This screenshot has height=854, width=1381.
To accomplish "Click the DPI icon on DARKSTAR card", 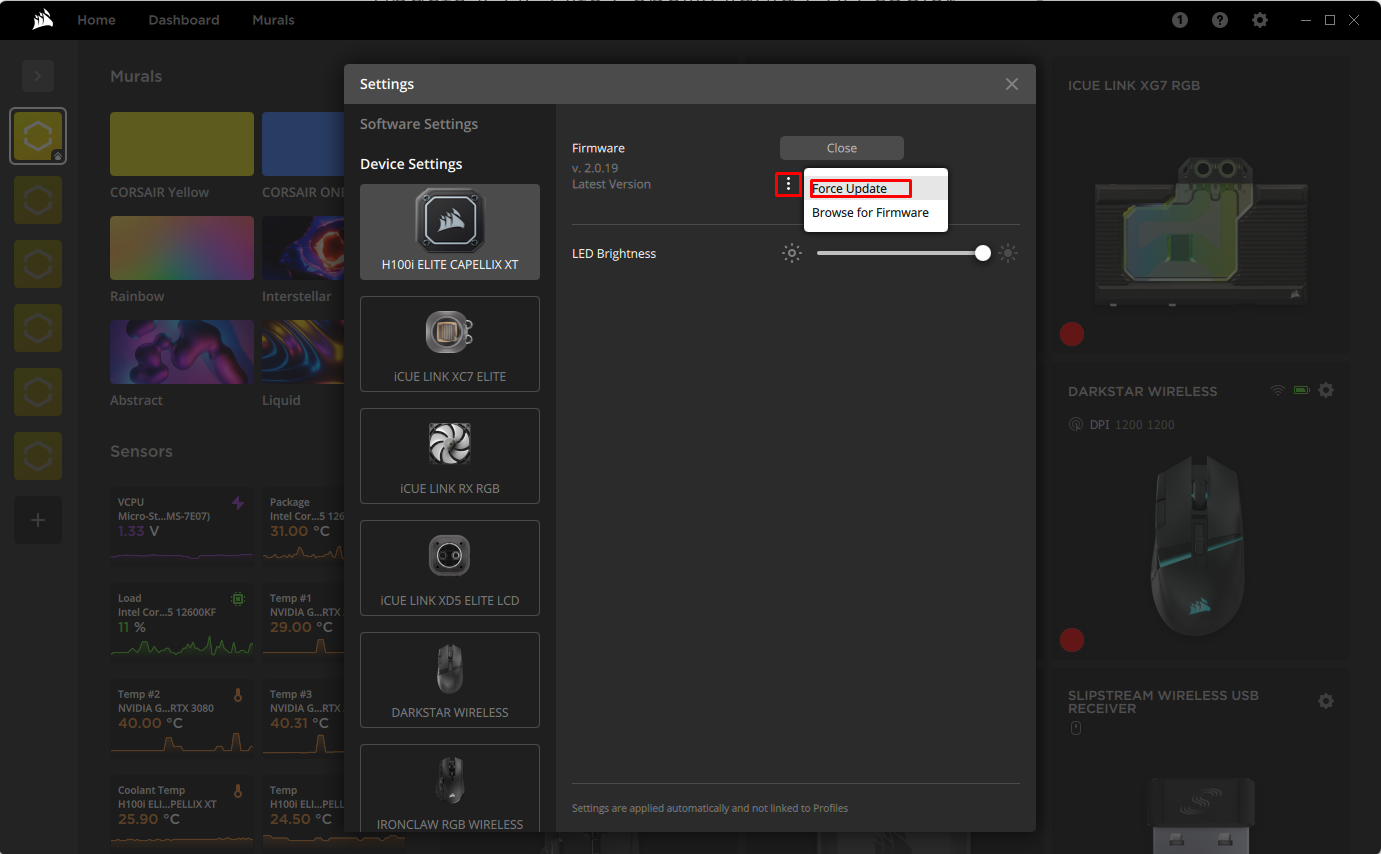I will (1076, 424).
